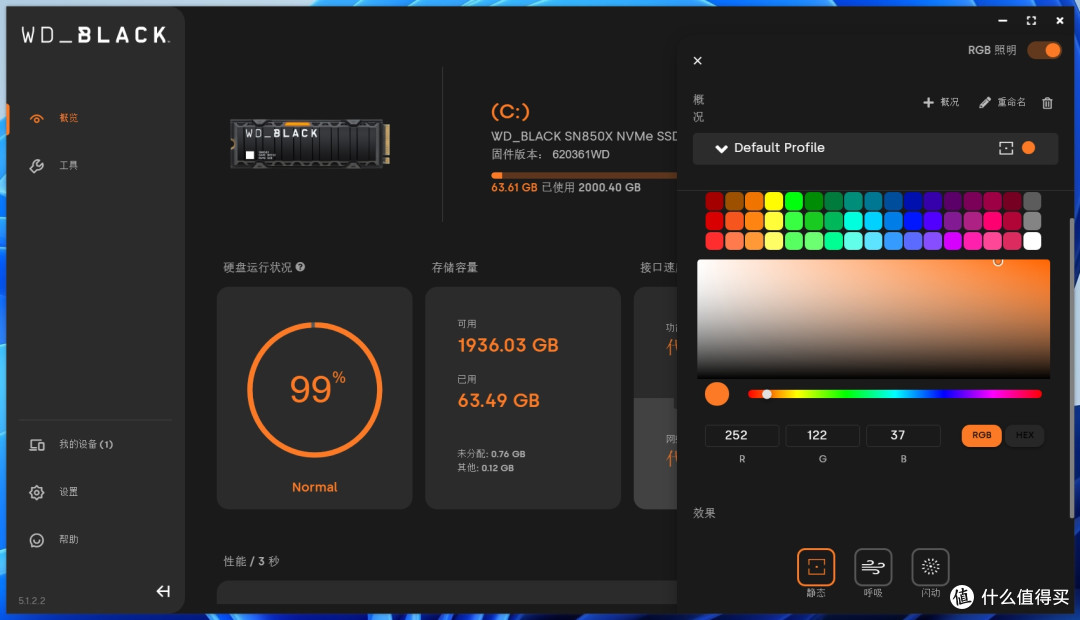Select the WD_BLACK SSD drive thumbnail
The image size is (1080, 620).
pos(310,143)
